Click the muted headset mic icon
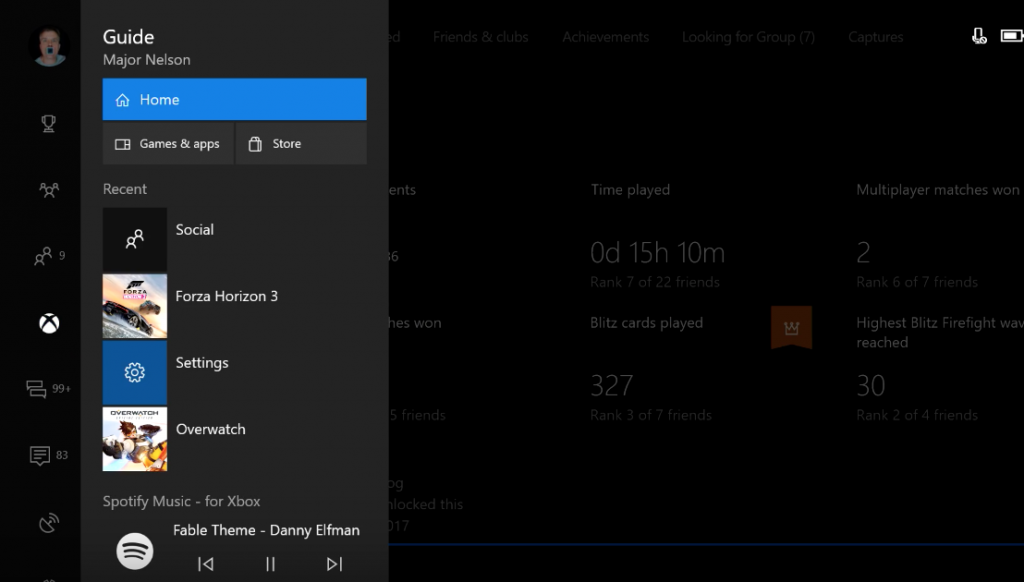1024x582 pixels. click(x=979, y=36)
